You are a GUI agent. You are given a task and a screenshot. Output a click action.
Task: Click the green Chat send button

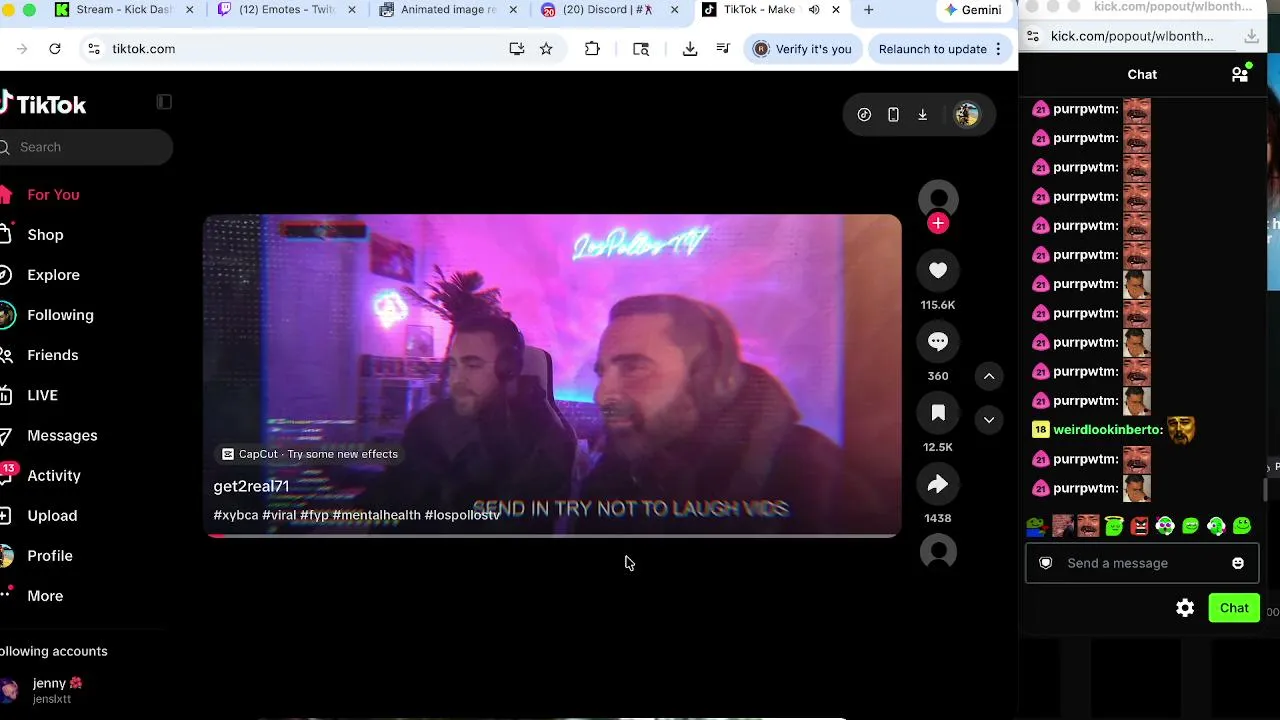[1234, 608]
